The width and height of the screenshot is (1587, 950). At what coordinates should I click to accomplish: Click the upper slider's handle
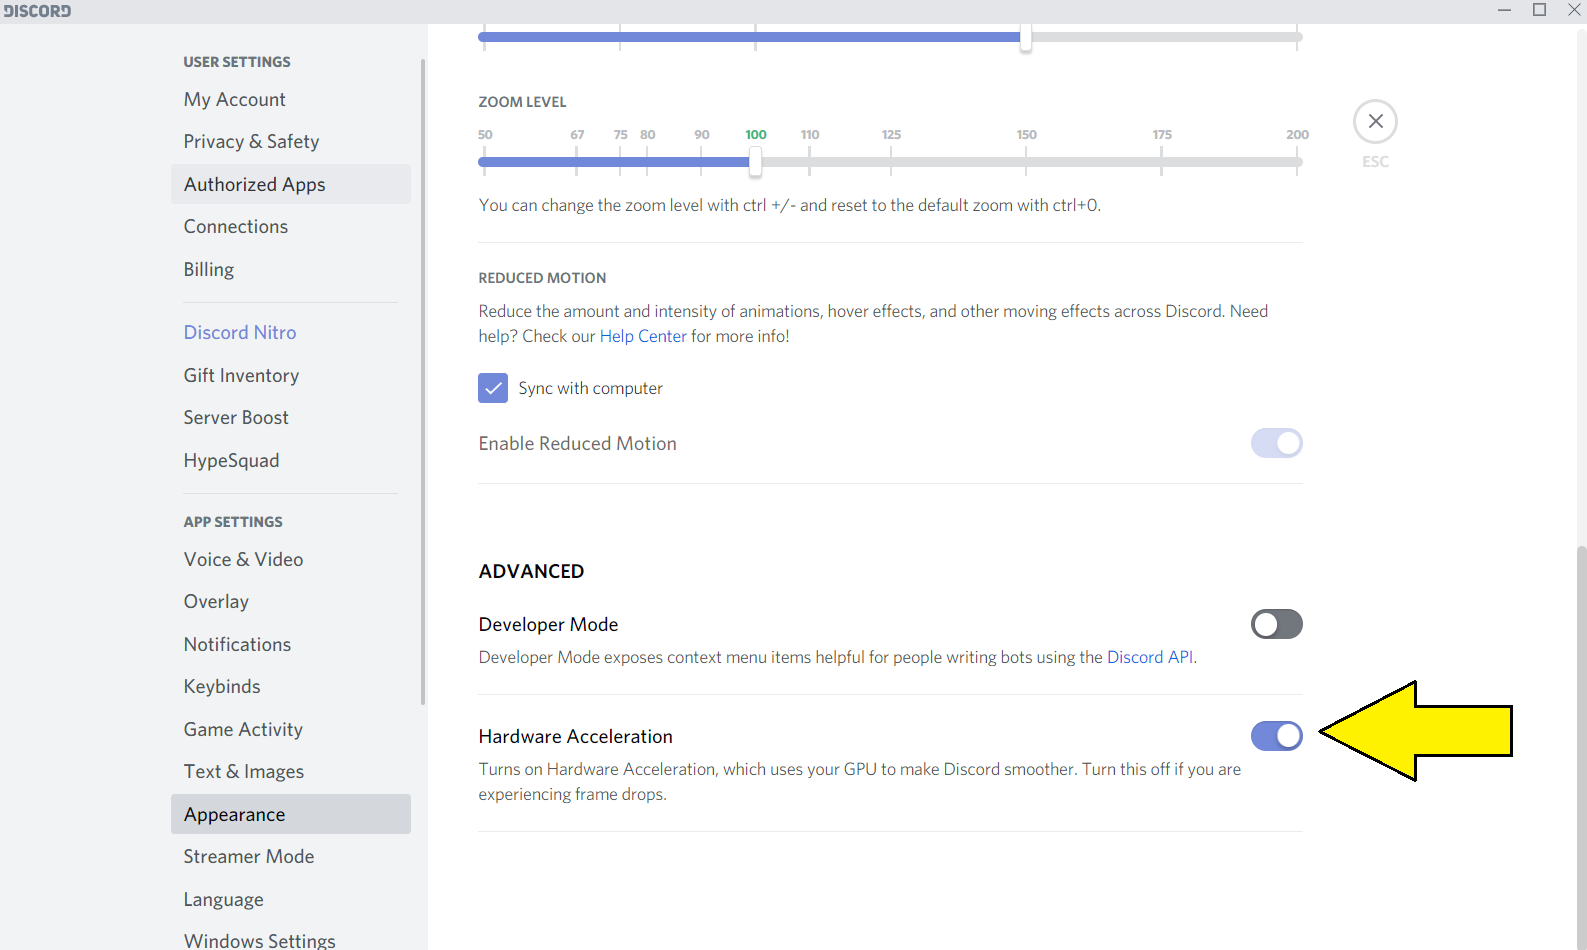1026,38
